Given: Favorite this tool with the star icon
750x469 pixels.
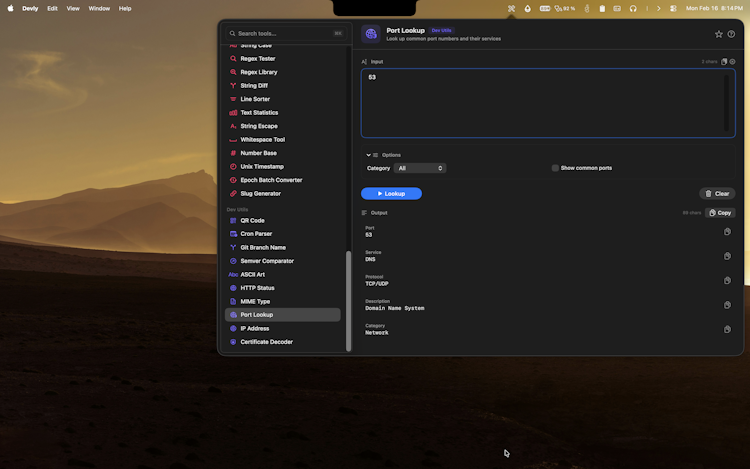Looking at the screenshot, I should (x=718, y=34).
